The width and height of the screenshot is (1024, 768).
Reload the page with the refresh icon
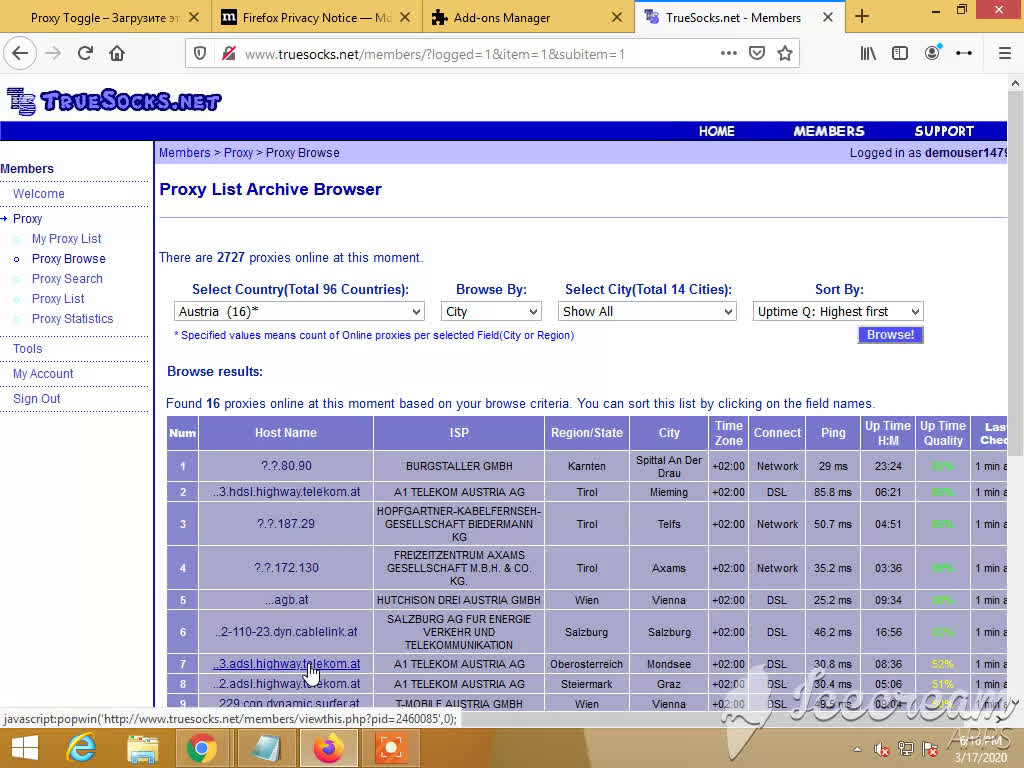[85, 54]
